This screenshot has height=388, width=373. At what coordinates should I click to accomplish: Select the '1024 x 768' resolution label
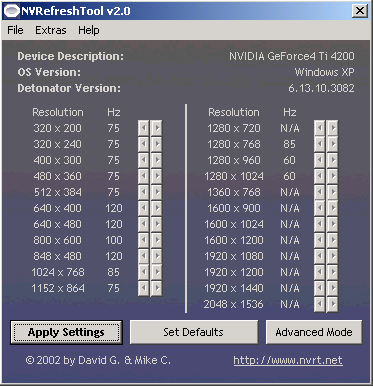point(58,272)
